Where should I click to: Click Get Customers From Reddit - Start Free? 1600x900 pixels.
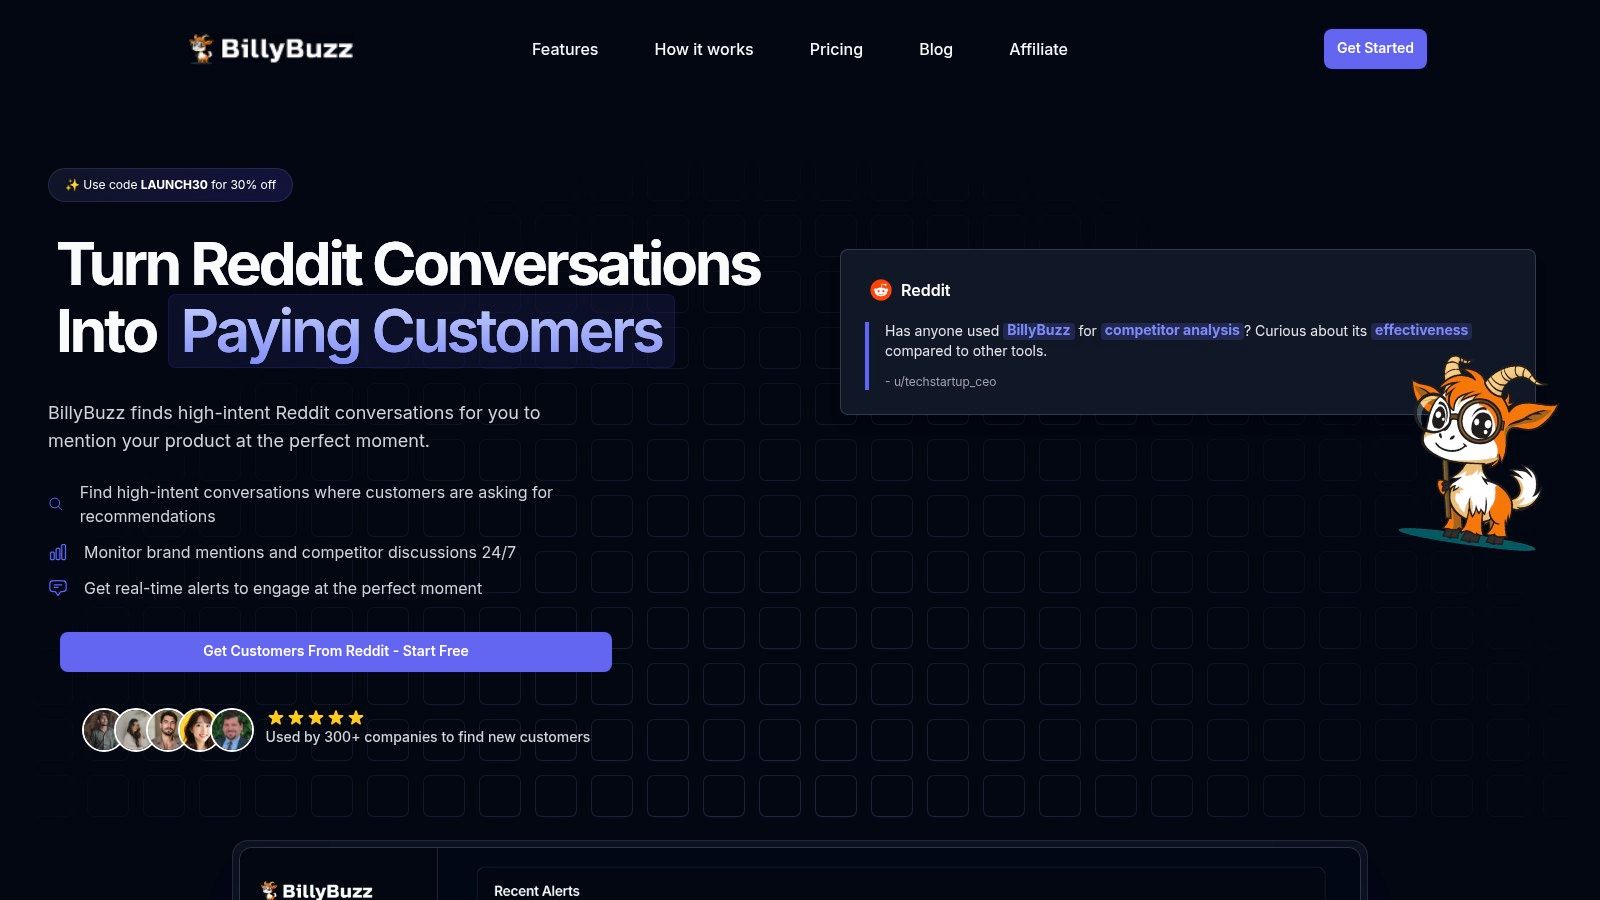[336, 651]
